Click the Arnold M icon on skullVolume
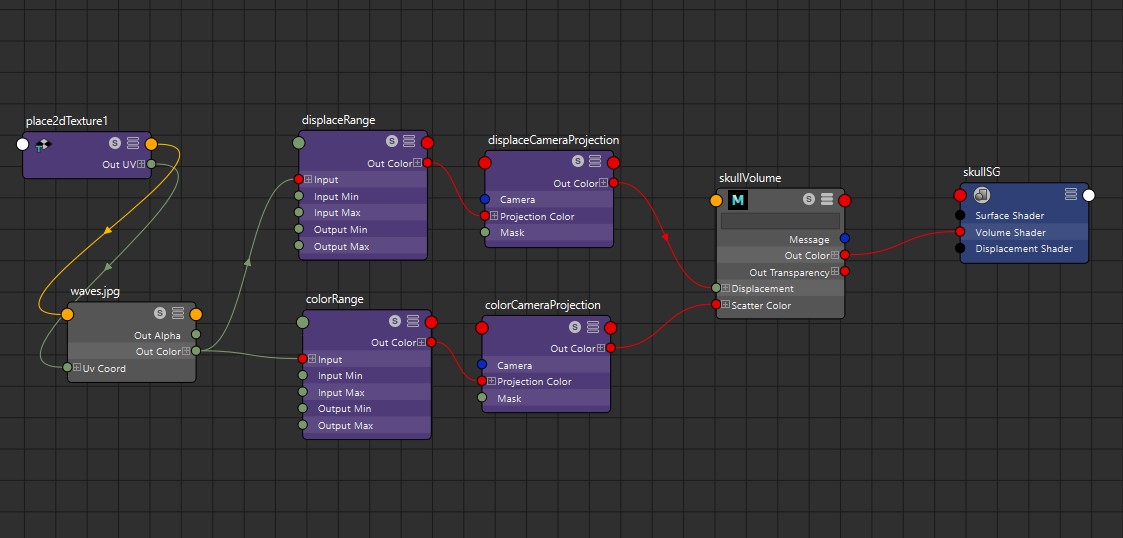 pyautogui.click(x=739, y=200)
